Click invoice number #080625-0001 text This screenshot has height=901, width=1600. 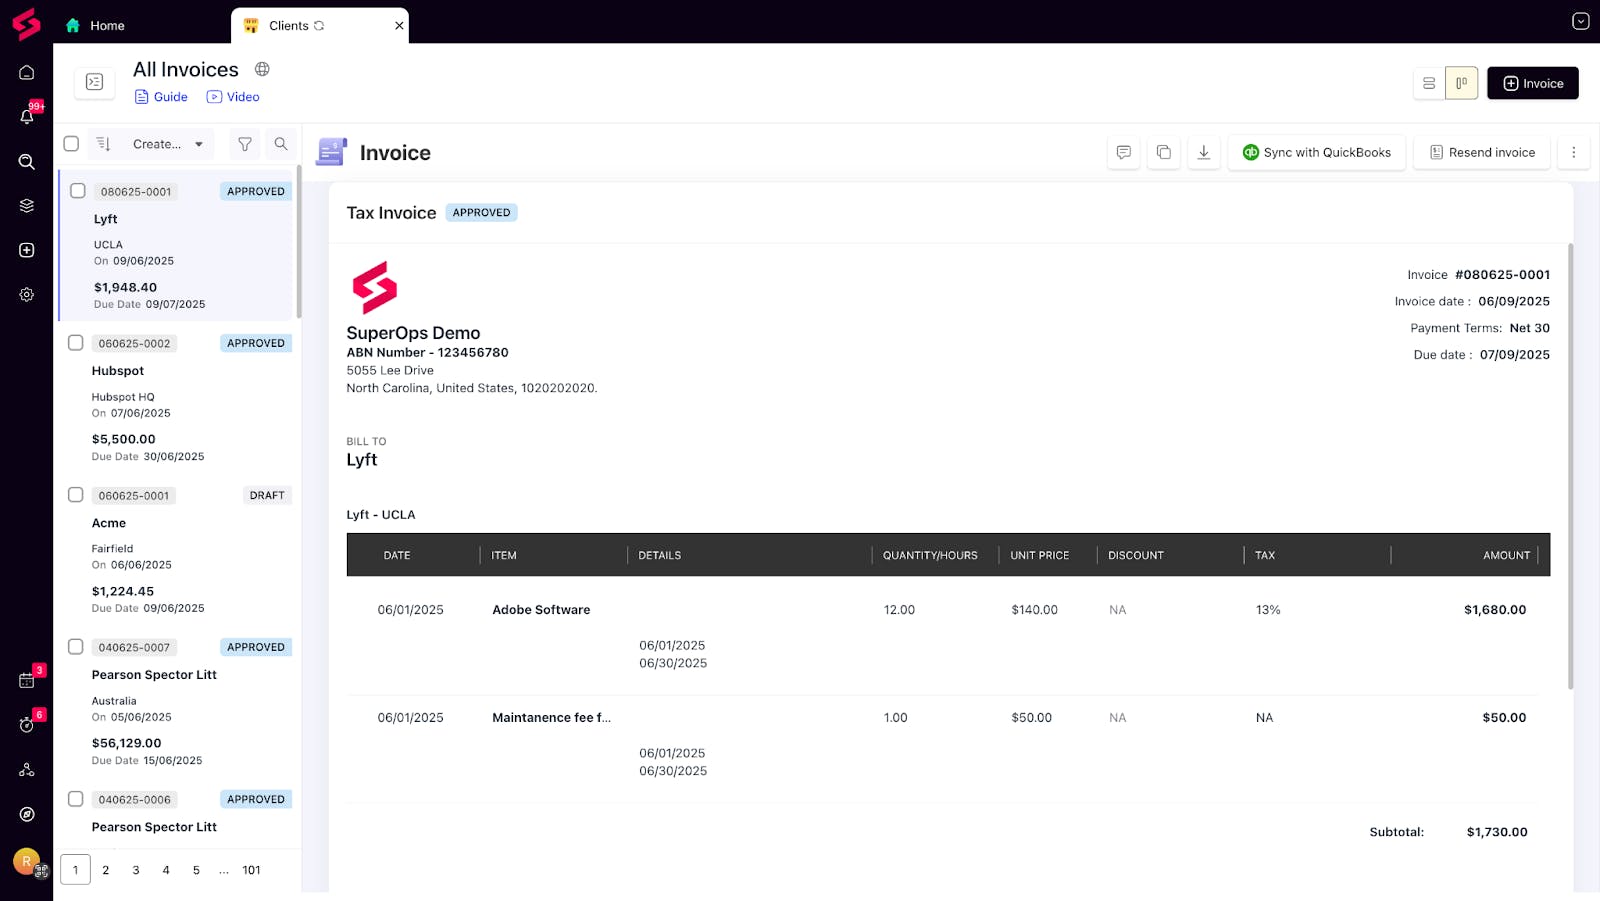(1502, 275)
